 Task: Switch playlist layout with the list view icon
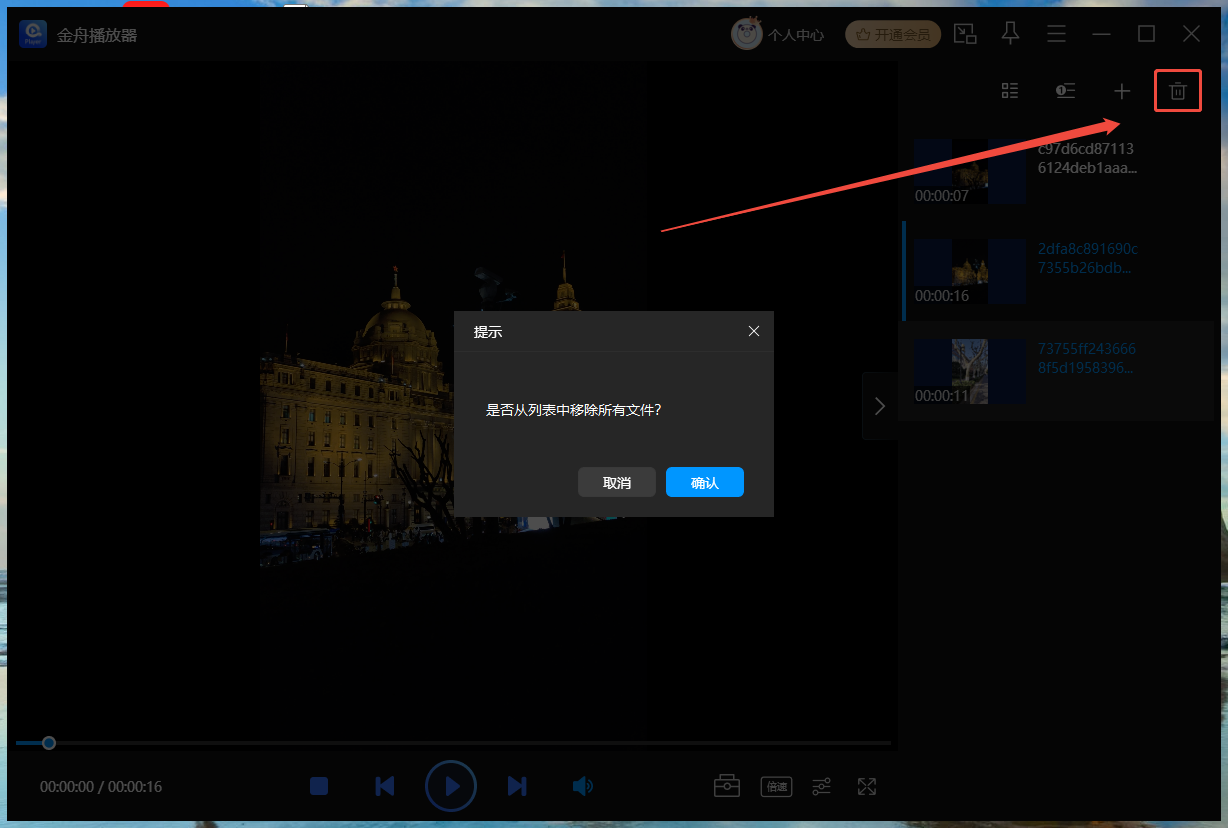[1010, 91]
